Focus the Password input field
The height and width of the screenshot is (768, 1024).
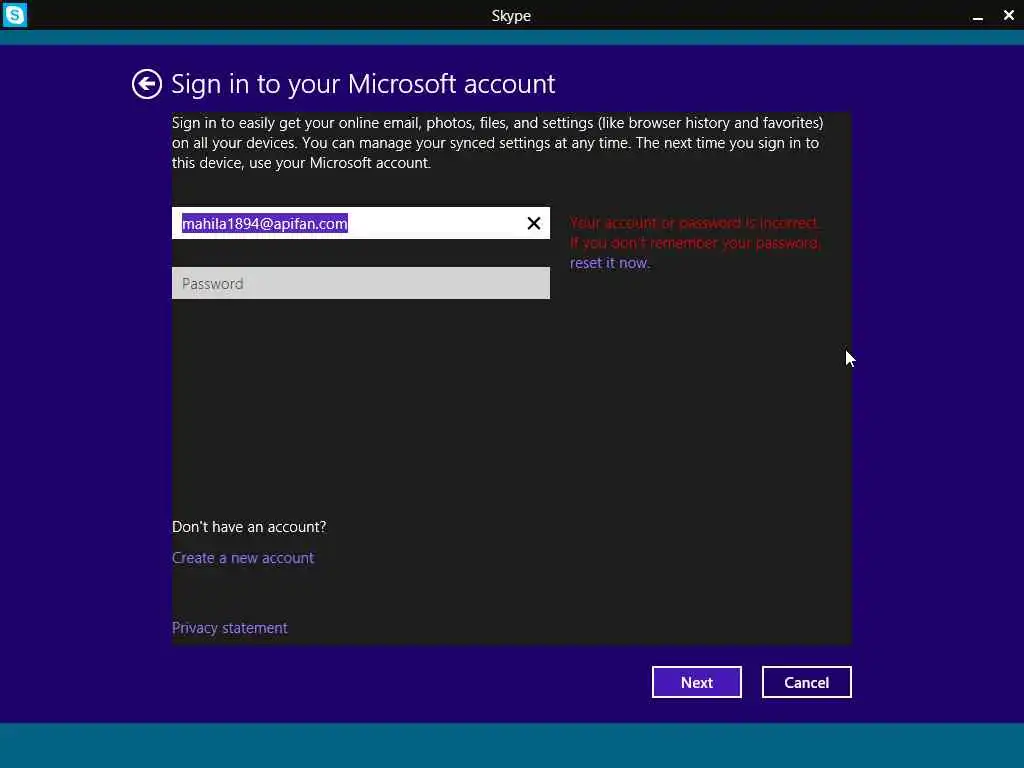point(360,283)
